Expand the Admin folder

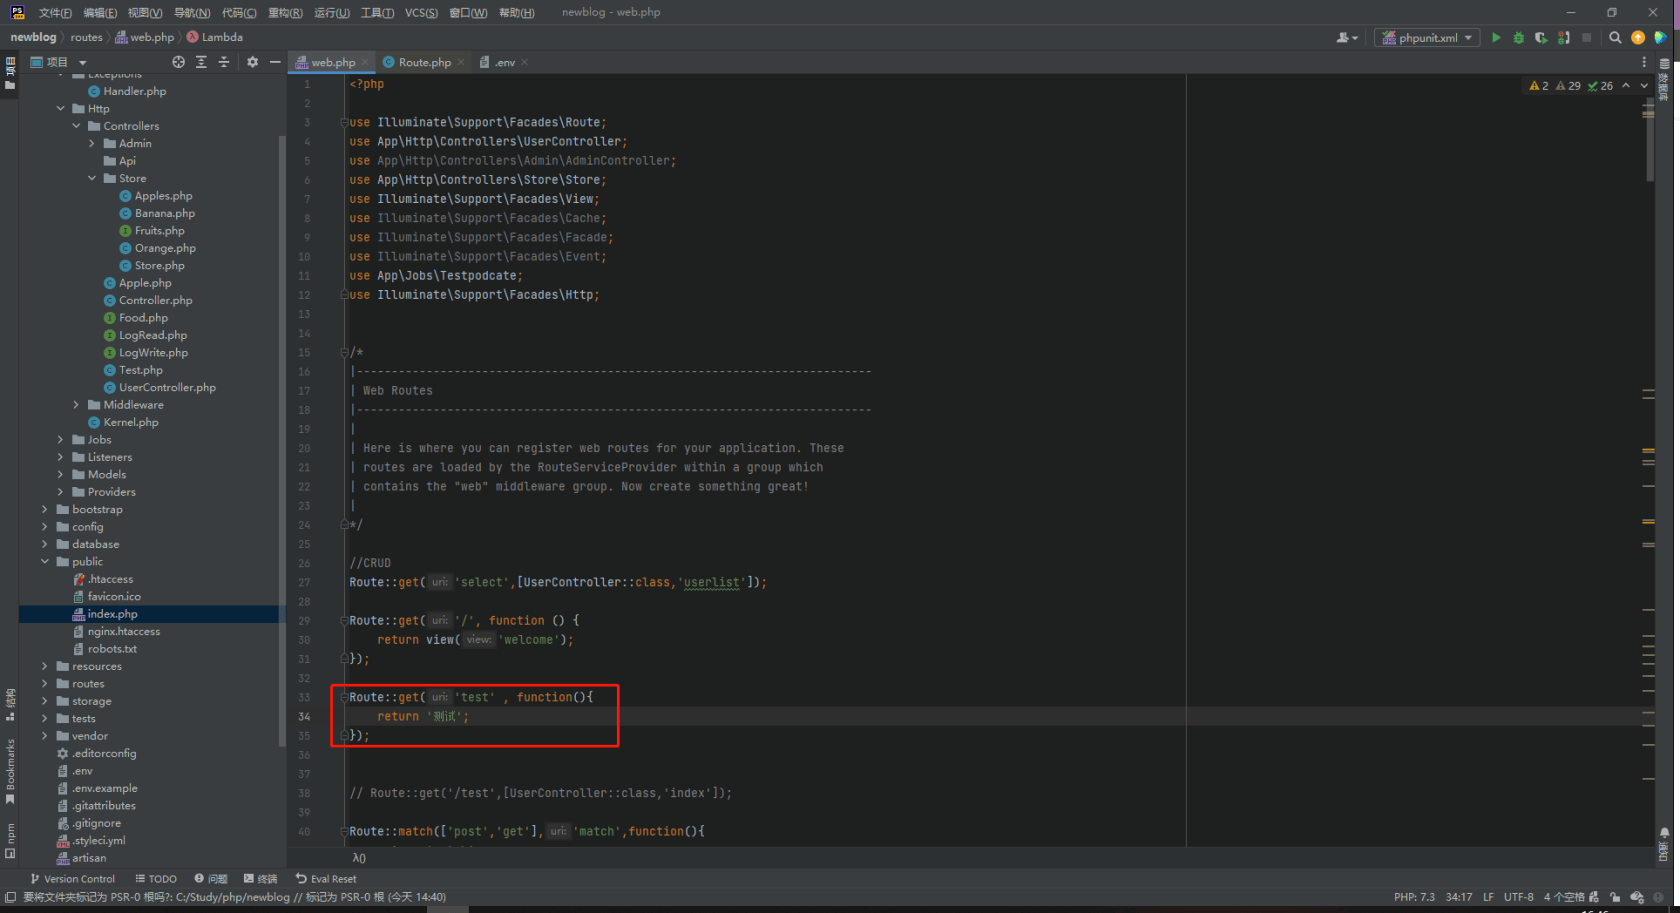[x=92, y=144]
